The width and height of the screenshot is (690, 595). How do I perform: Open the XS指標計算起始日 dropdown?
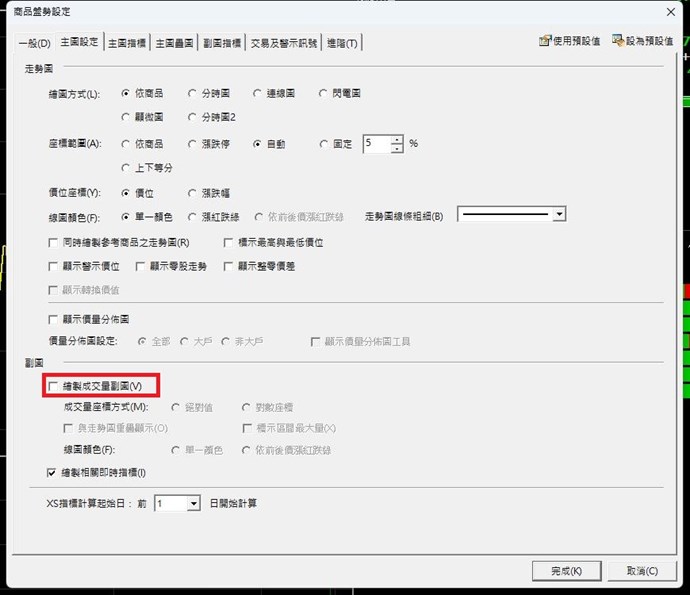193,503
